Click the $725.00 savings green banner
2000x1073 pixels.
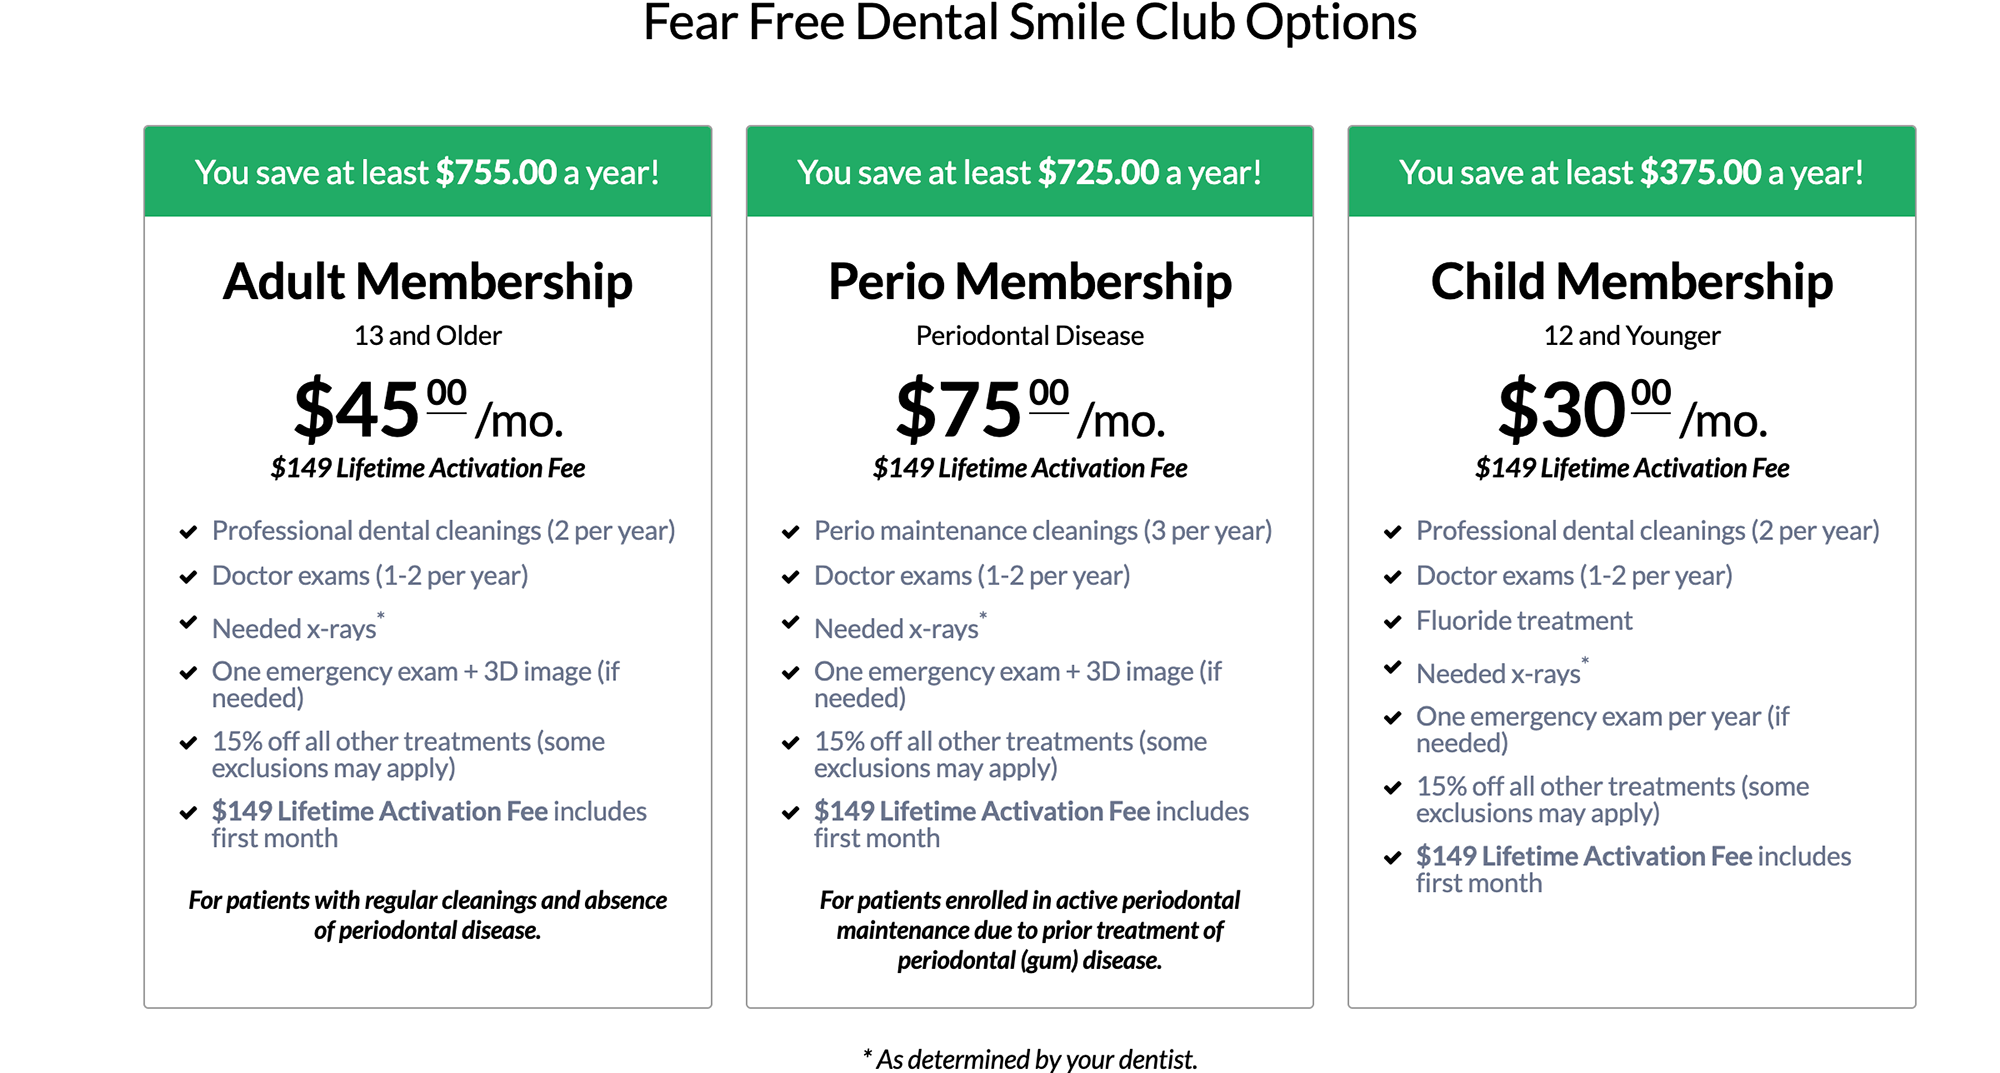[1030, 172]
